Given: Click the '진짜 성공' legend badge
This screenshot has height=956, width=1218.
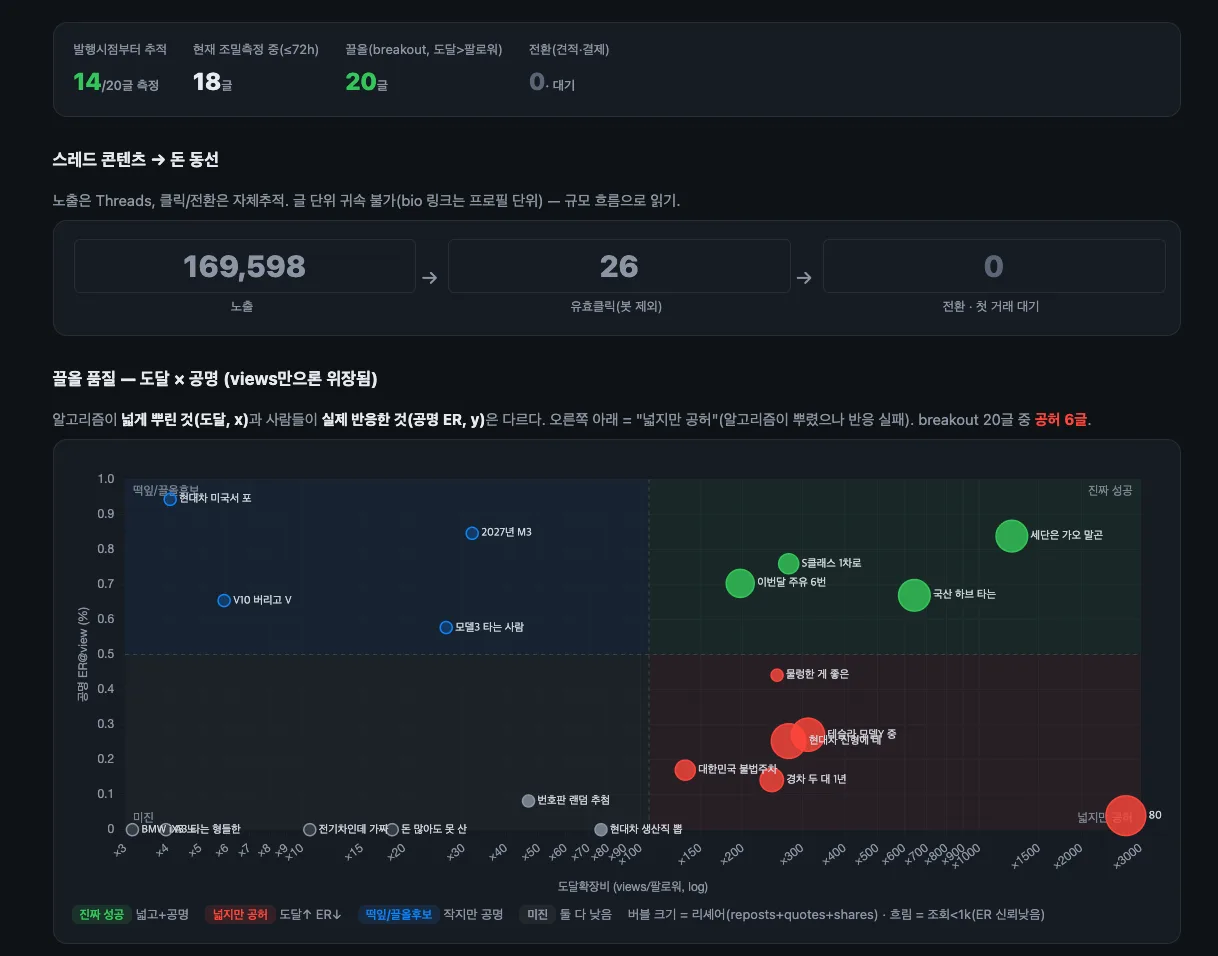Looking at the screenshot, I should tap(100, 914).
